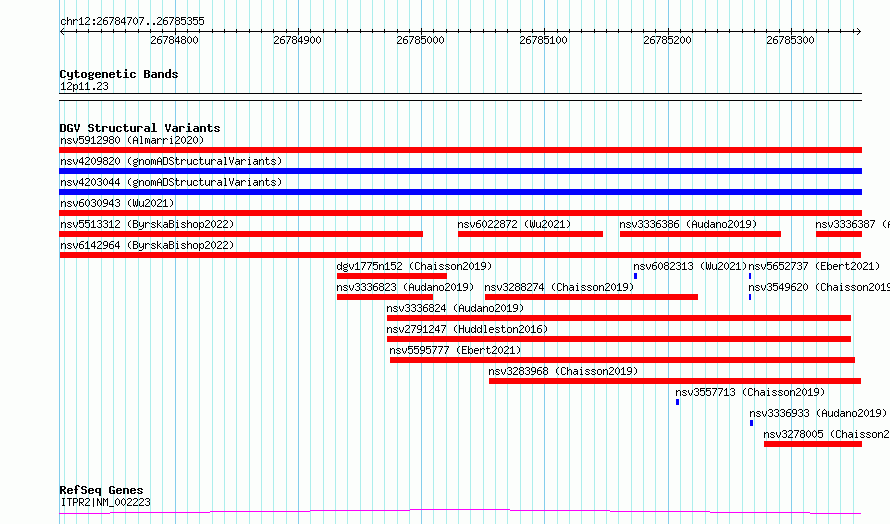Select the nsv4203044 gnomAD blue variant bar
Image resolution: width=890 pixels, height=524 pixels.
tap(460, 192)
